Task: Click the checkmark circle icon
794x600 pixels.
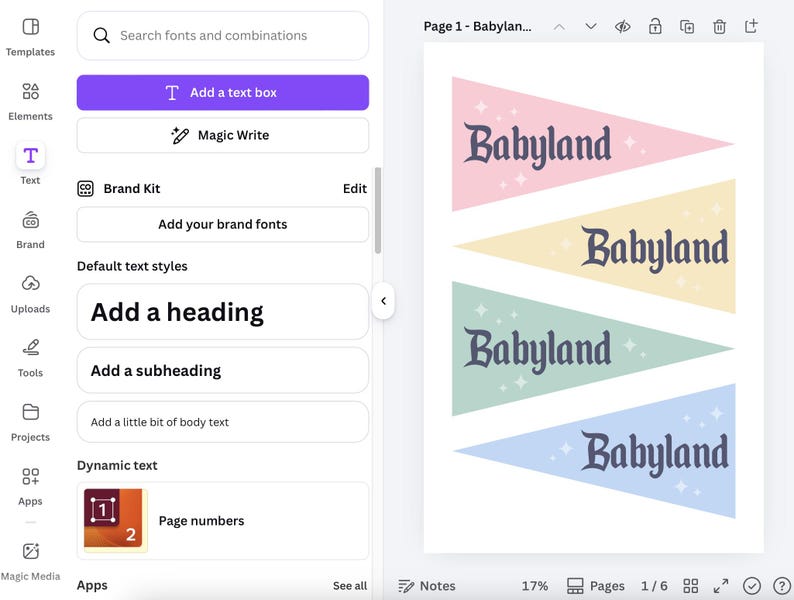Action: click(x=751, y=586)
